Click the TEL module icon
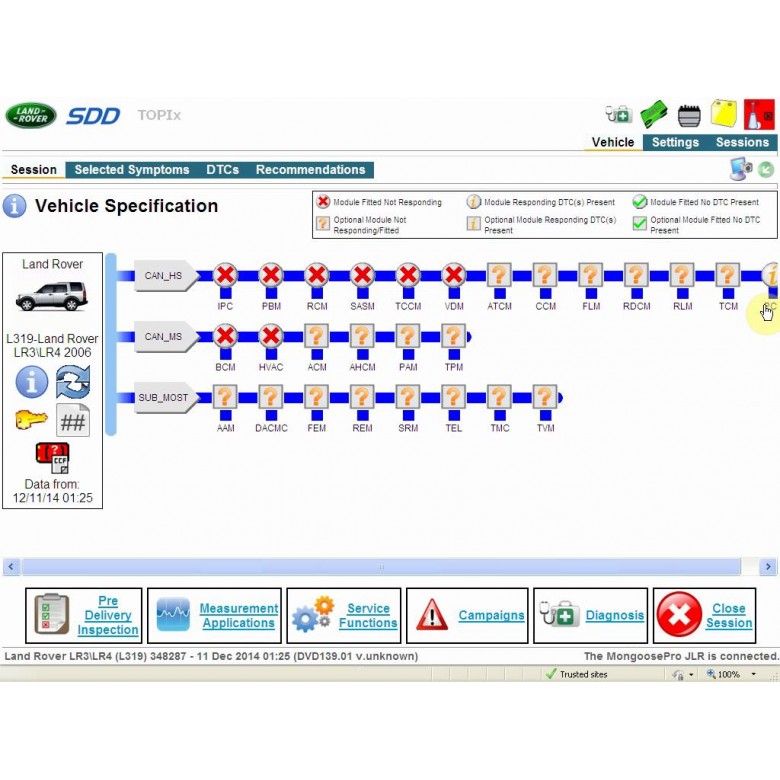Viewport: 780px width, 780px height. (454, 397)
